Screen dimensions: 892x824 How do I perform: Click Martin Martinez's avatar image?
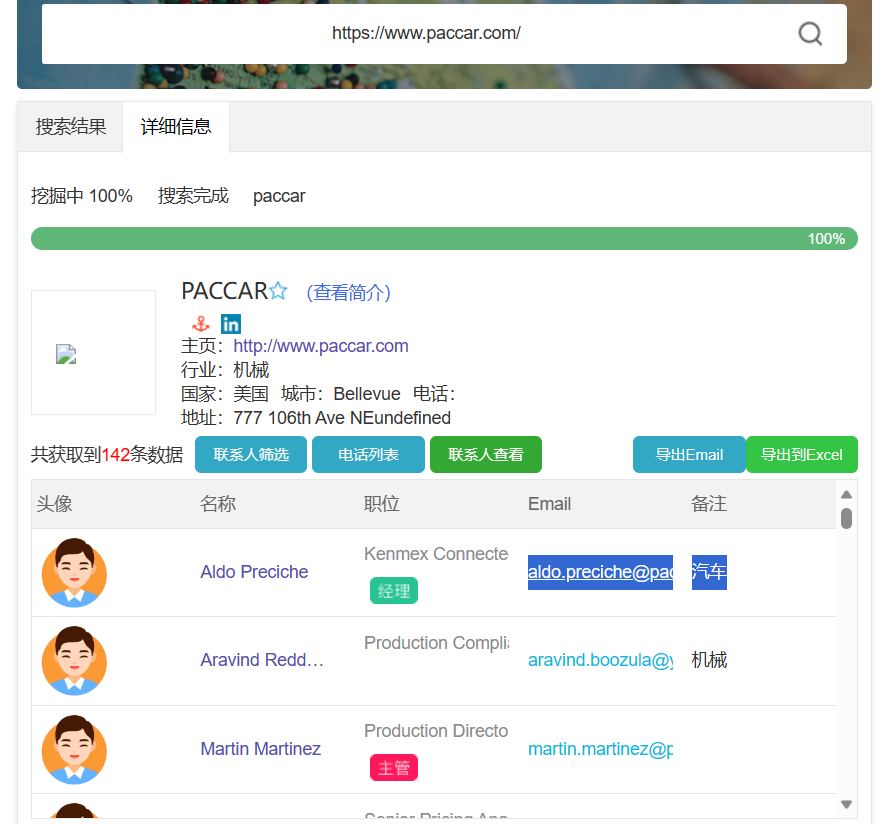74,749
